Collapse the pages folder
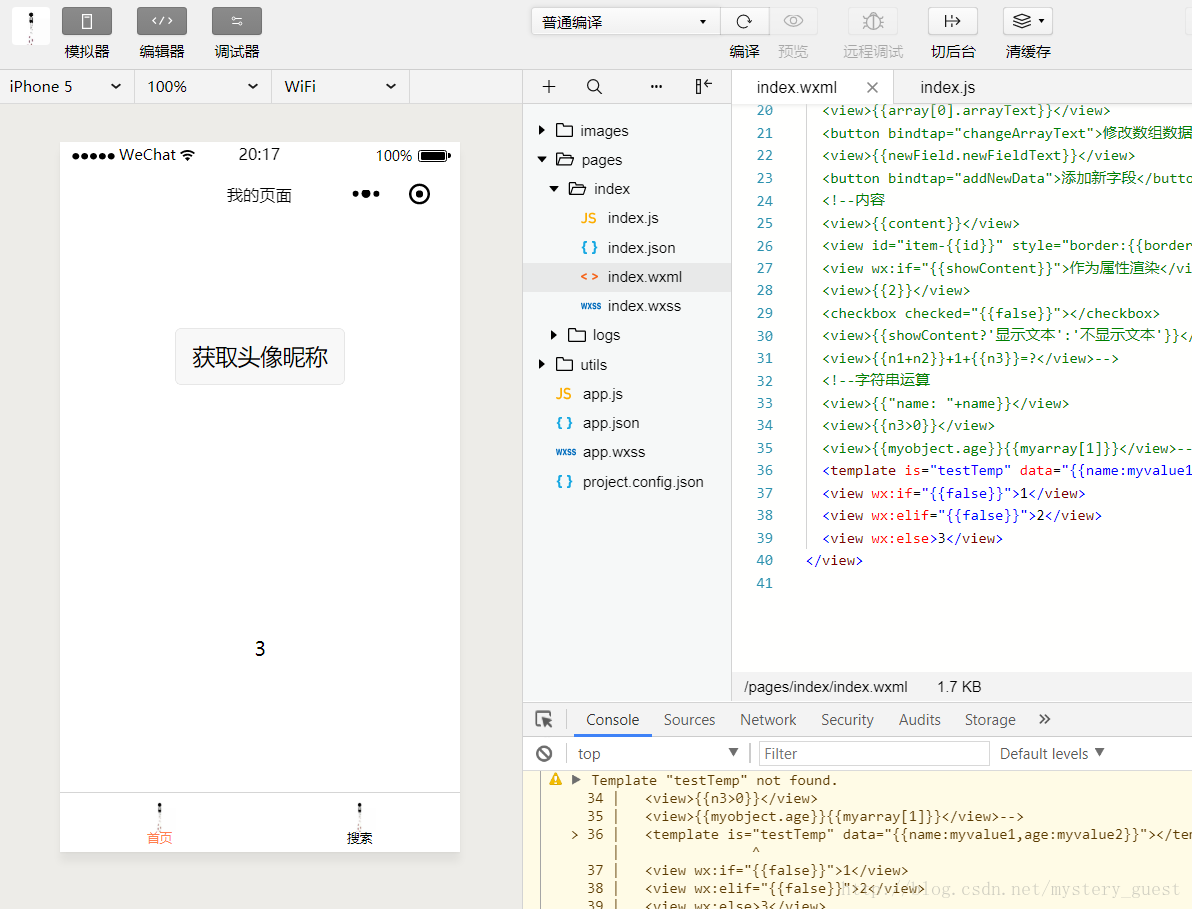Viewport: 1192px width, 909px height. pos(541,160)
